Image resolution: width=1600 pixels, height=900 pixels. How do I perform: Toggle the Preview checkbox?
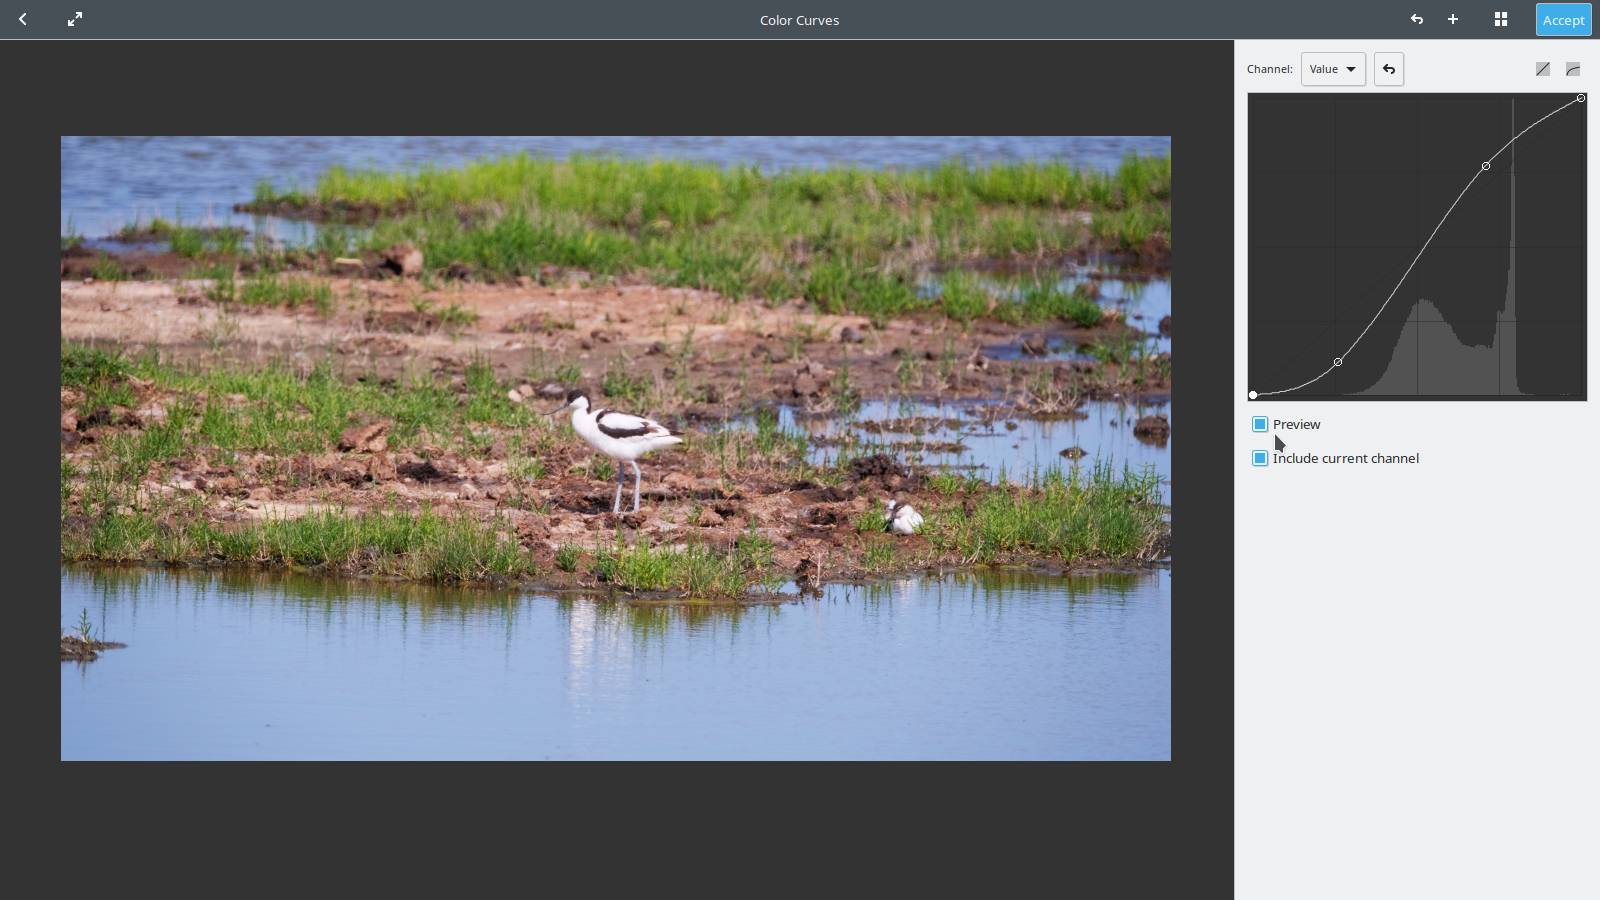(x=1260, y=424)
